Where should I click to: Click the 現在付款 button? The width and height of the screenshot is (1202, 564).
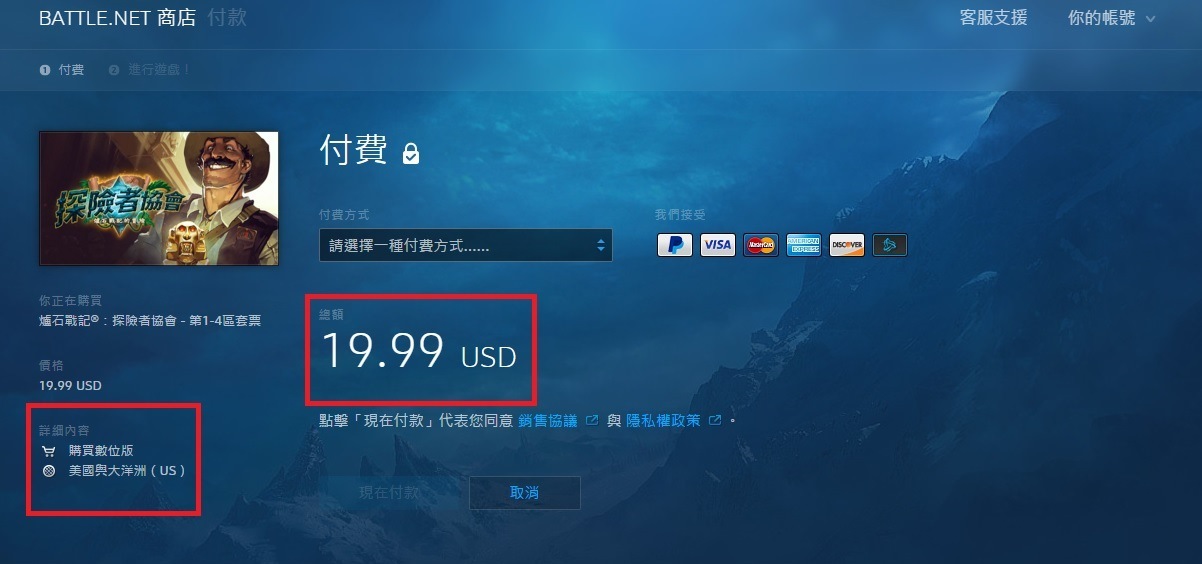coord(390,493)
